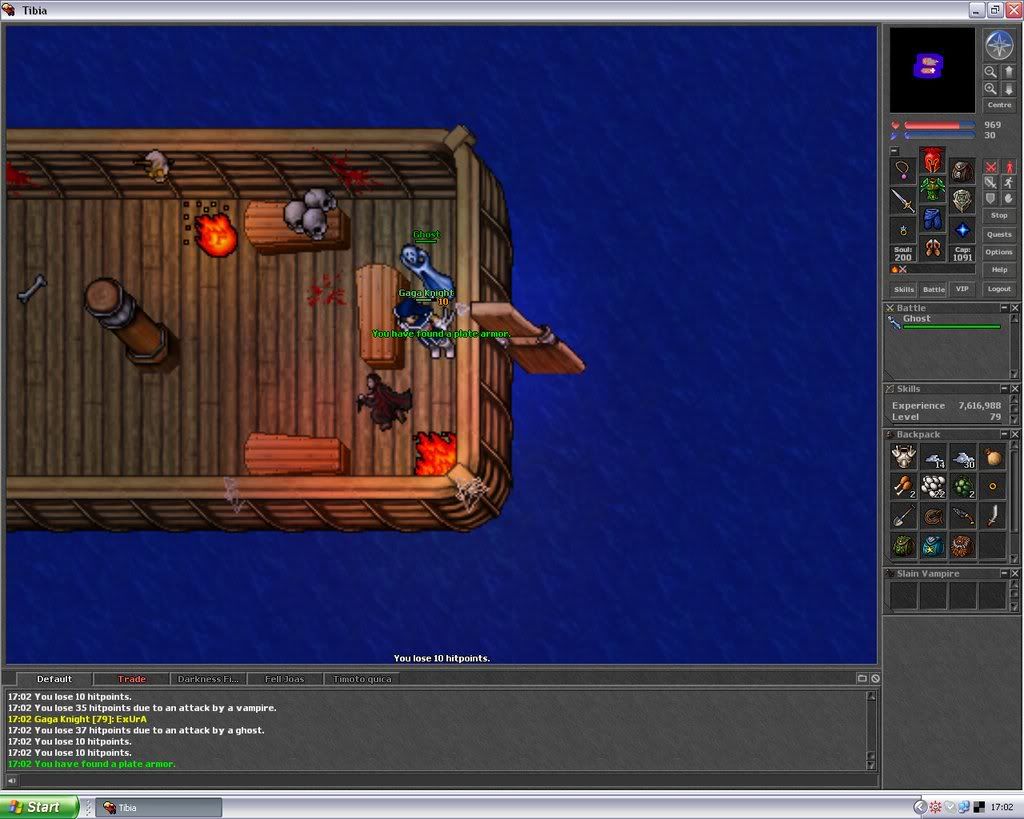Select Ghost in the Battle list

click(x=946, y=321)
